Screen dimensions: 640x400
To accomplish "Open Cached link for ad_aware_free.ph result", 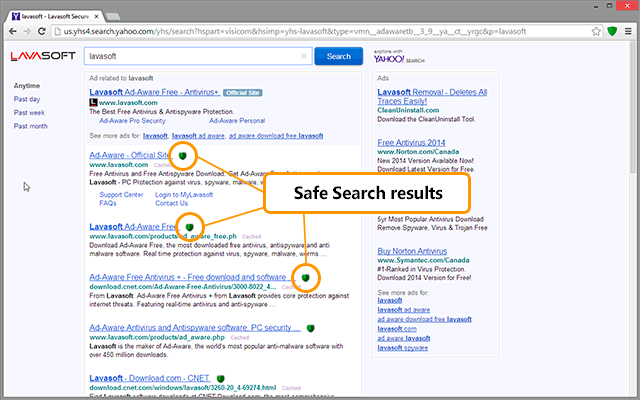I will point(251,237).
